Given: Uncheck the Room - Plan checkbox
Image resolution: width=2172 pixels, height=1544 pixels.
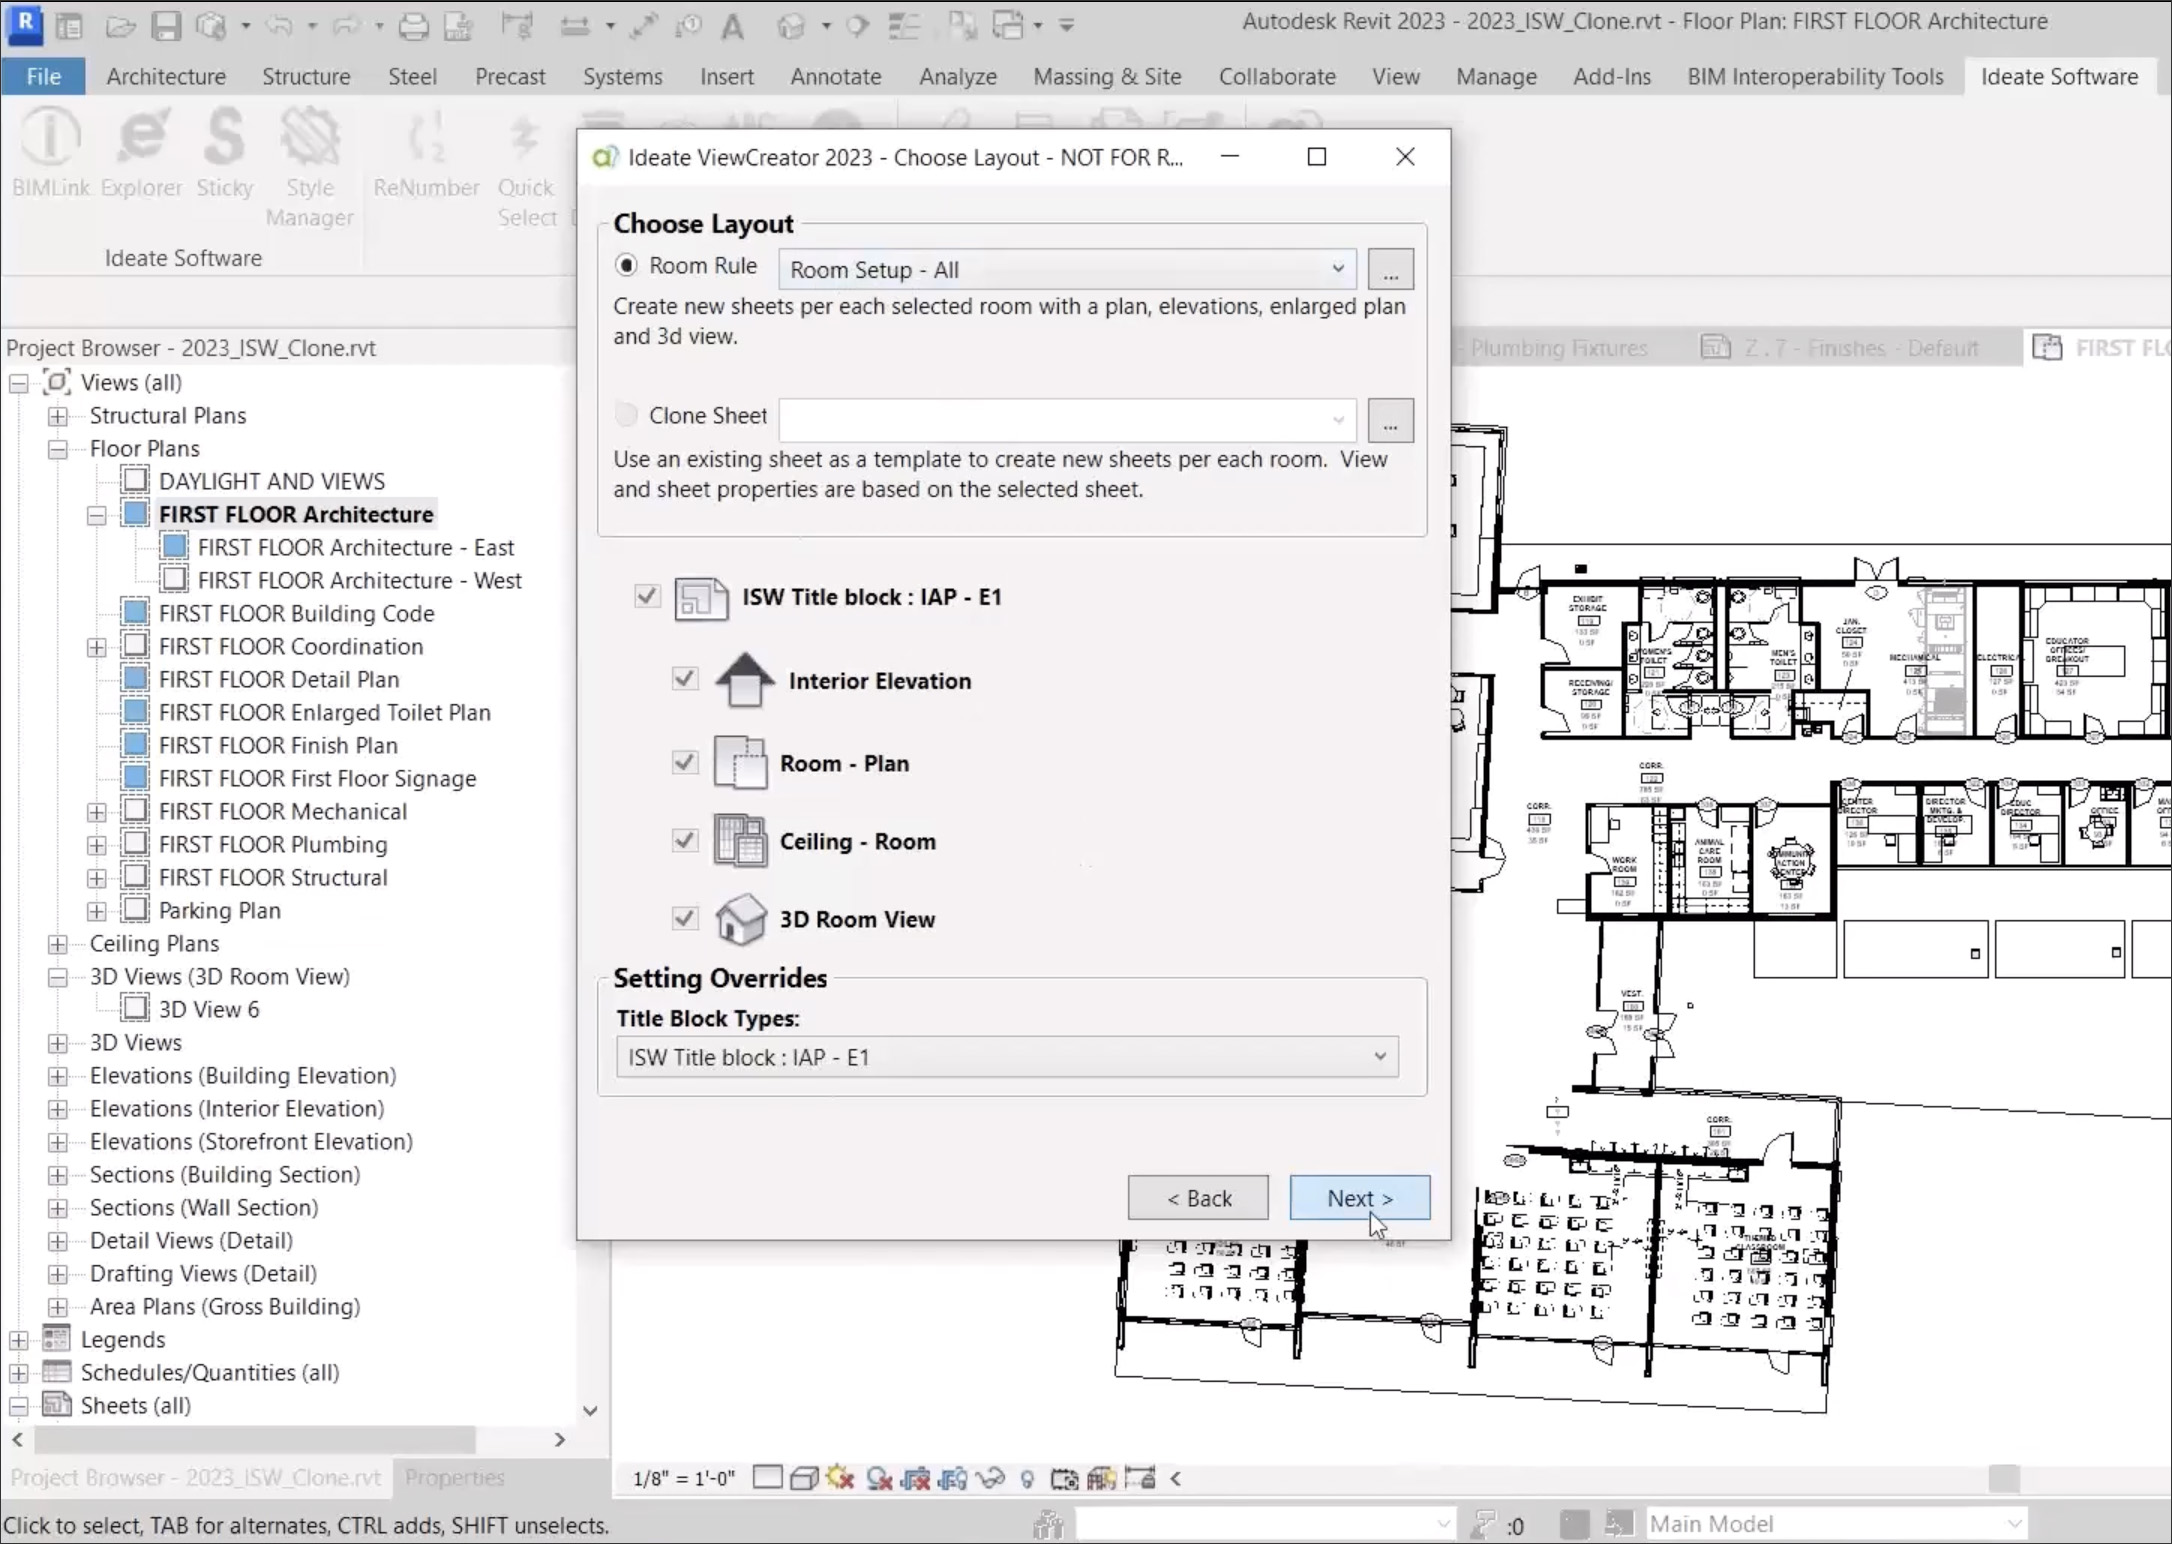Looking at the screenshot, I should tap(684, 763).
